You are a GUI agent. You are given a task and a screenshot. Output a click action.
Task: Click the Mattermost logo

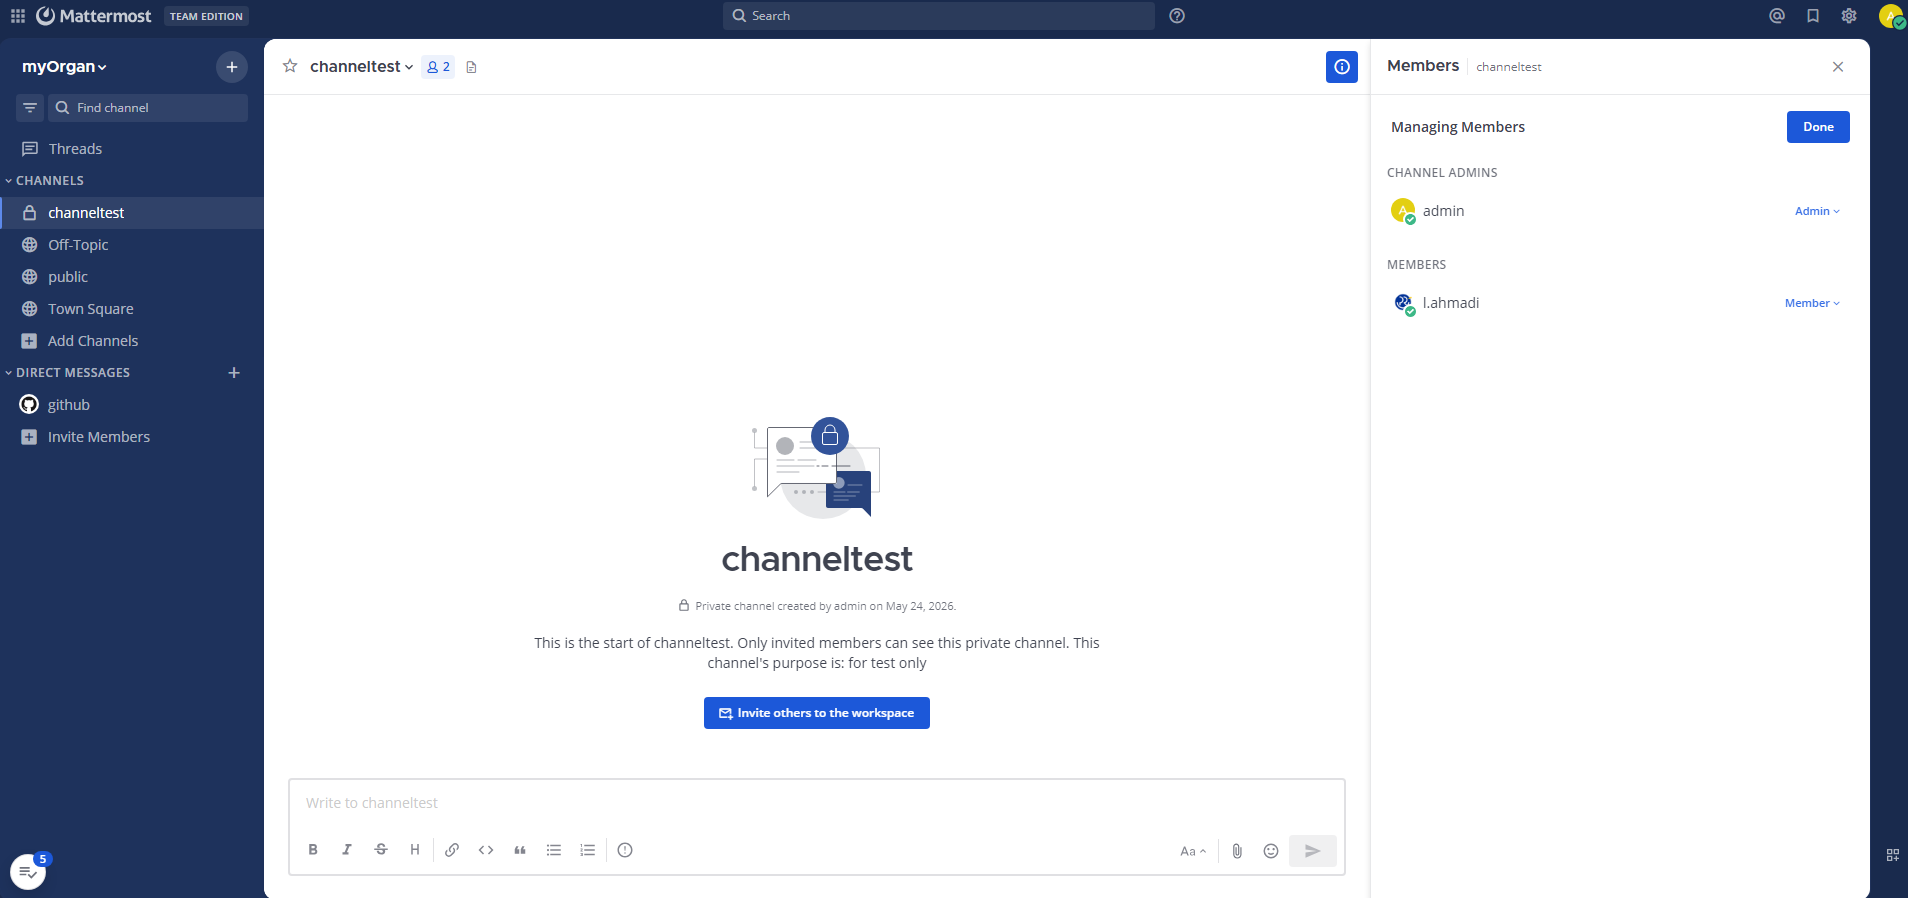pyautogui.click(x=94, y=16)
